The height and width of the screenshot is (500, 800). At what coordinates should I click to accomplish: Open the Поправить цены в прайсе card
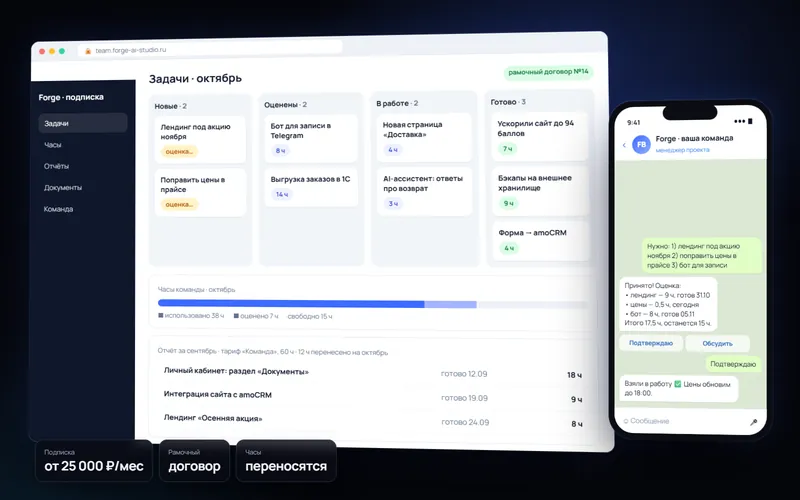(x=200, y=193)
